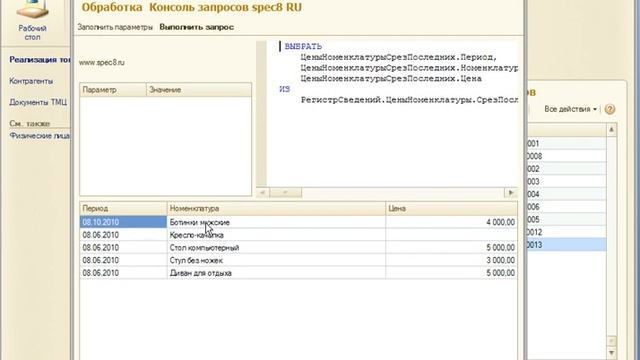Click Выполнить запрос command
This screenshot has height=360, width=640.
pos(196,27)
